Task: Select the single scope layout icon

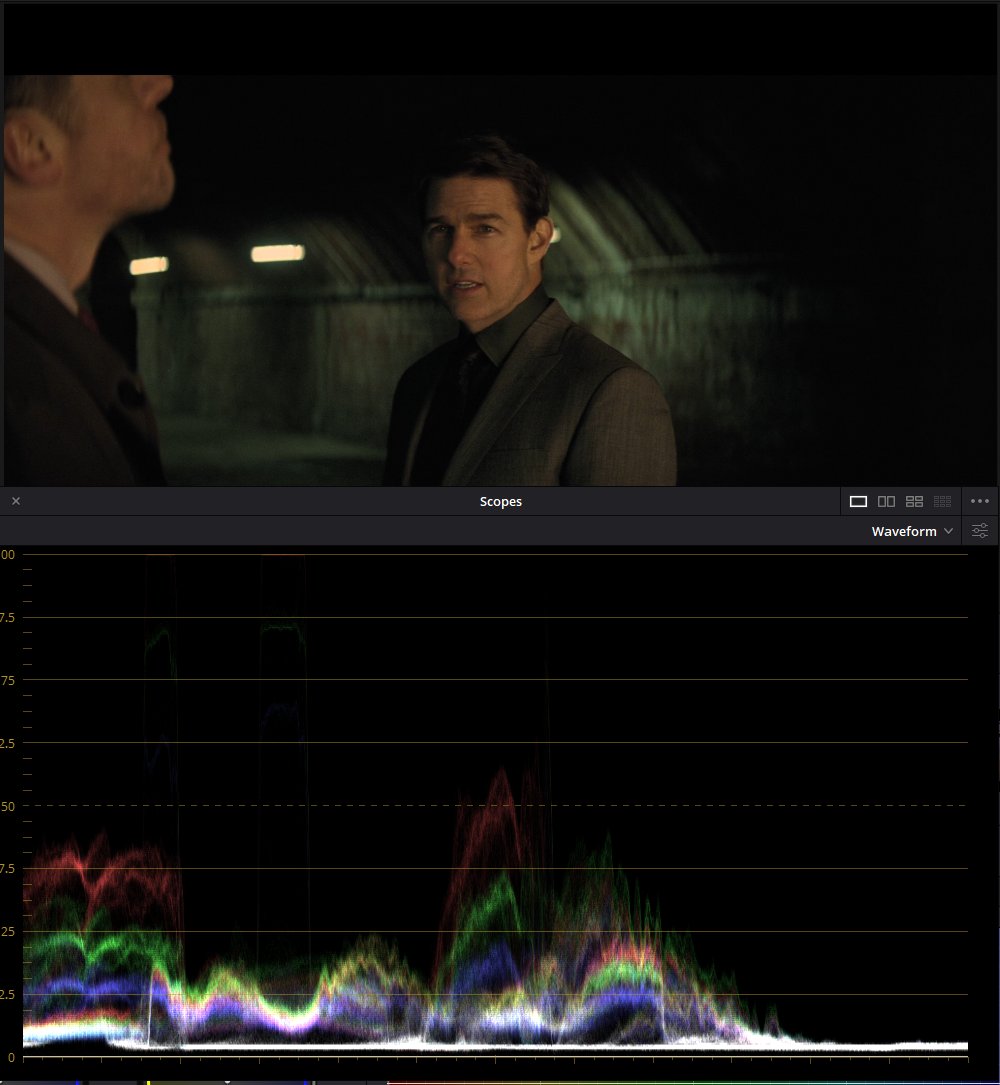Action: 858,501
